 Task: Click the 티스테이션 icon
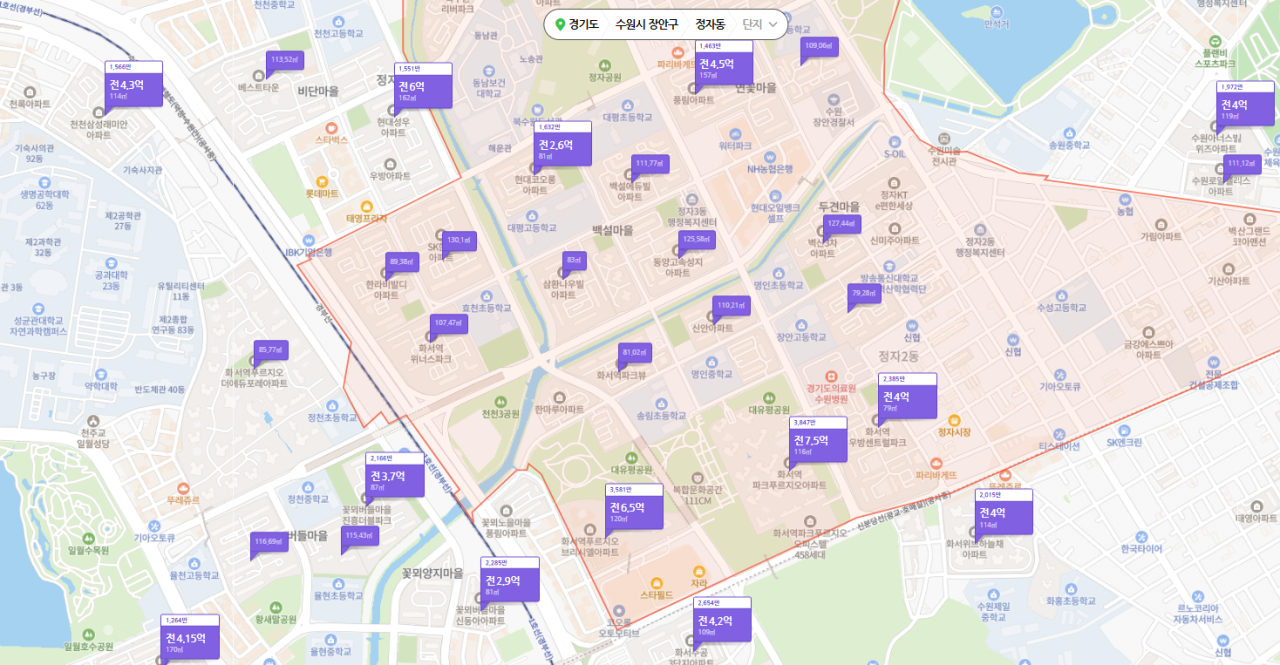[1060, 433]
